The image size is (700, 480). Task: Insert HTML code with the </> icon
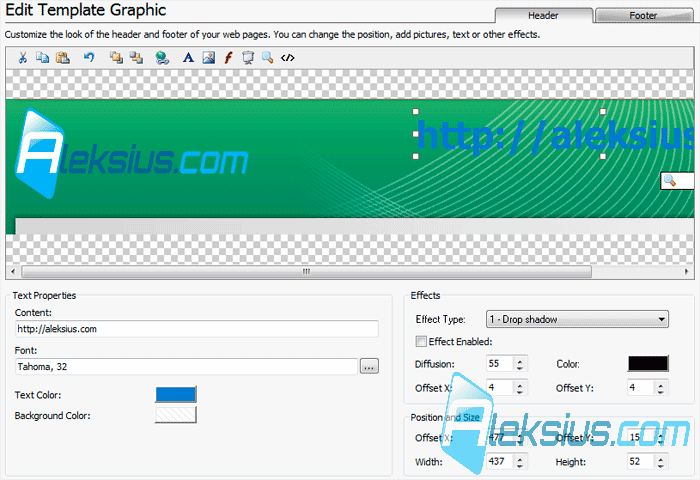point(288,58)
